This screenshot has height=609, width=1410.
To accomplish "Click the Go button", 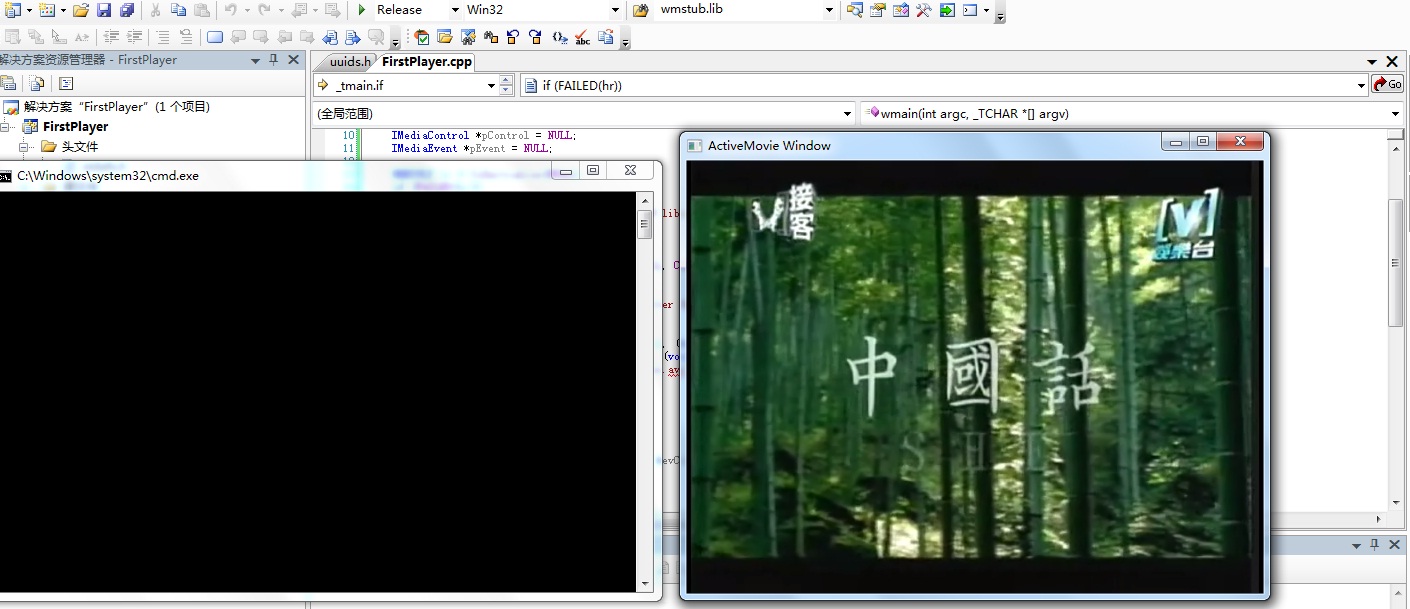I will [1388, 85].
